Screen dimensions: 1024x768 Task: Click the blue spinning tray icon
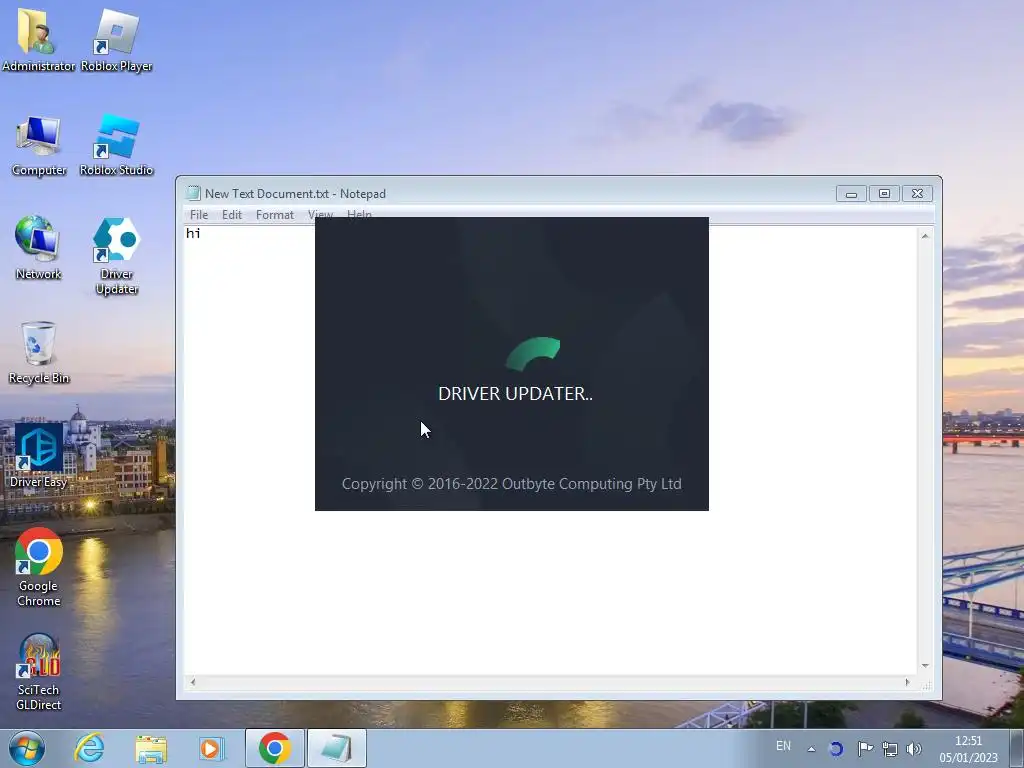tap(836, 749)
